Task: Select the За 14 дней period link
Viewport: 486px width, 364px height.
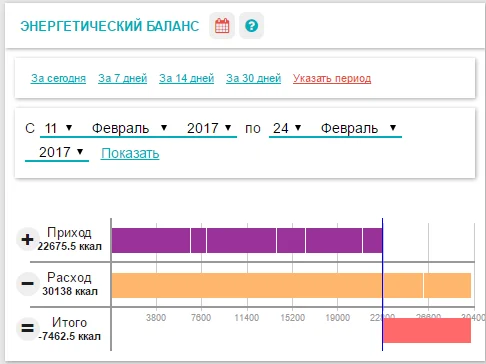Action: point(186,78)
